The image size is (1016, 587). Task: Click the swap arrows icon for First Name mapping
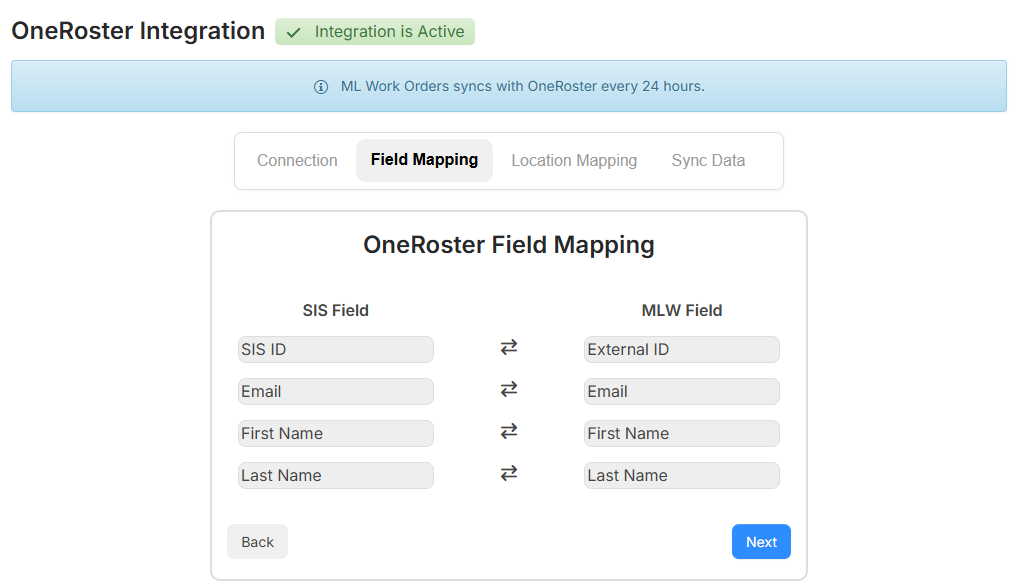click(x=509, y=430)
